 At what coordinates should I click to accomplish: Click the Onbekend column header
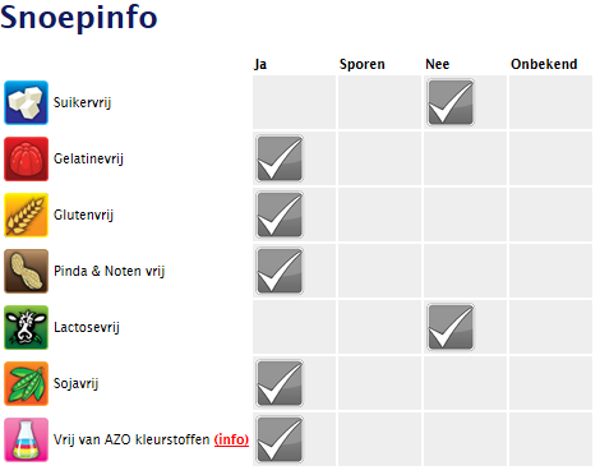point(543,64)
